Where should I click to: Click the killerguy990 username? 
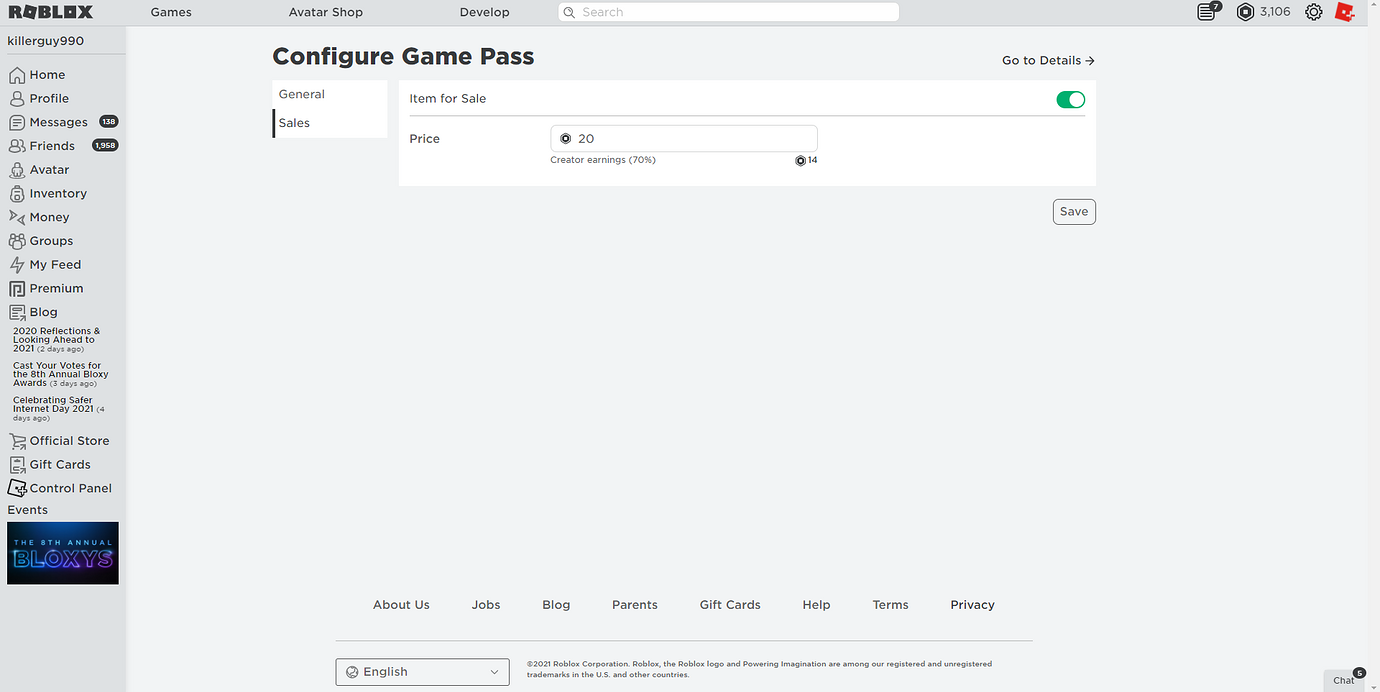46,41
